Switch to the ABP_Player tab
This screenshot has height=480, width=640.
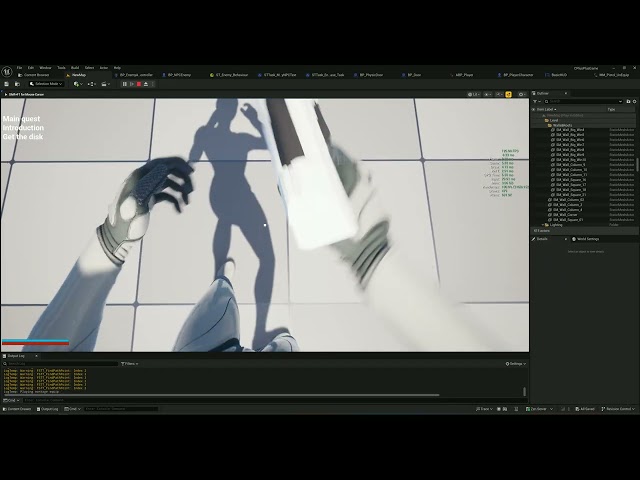[x=464, y=75]
